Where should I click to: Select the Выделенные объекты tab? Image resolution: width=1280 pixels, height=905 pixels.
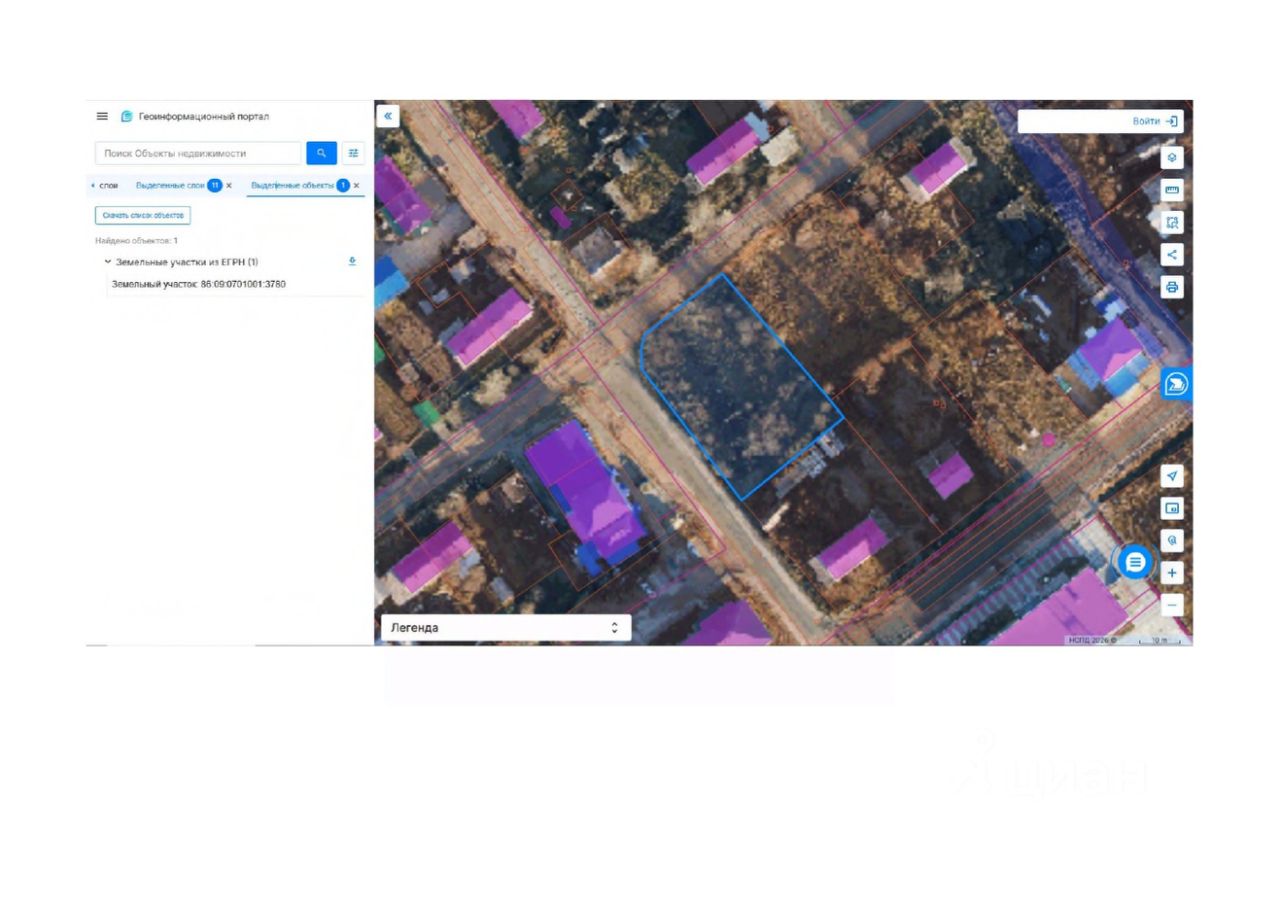[x=292, y=186]
